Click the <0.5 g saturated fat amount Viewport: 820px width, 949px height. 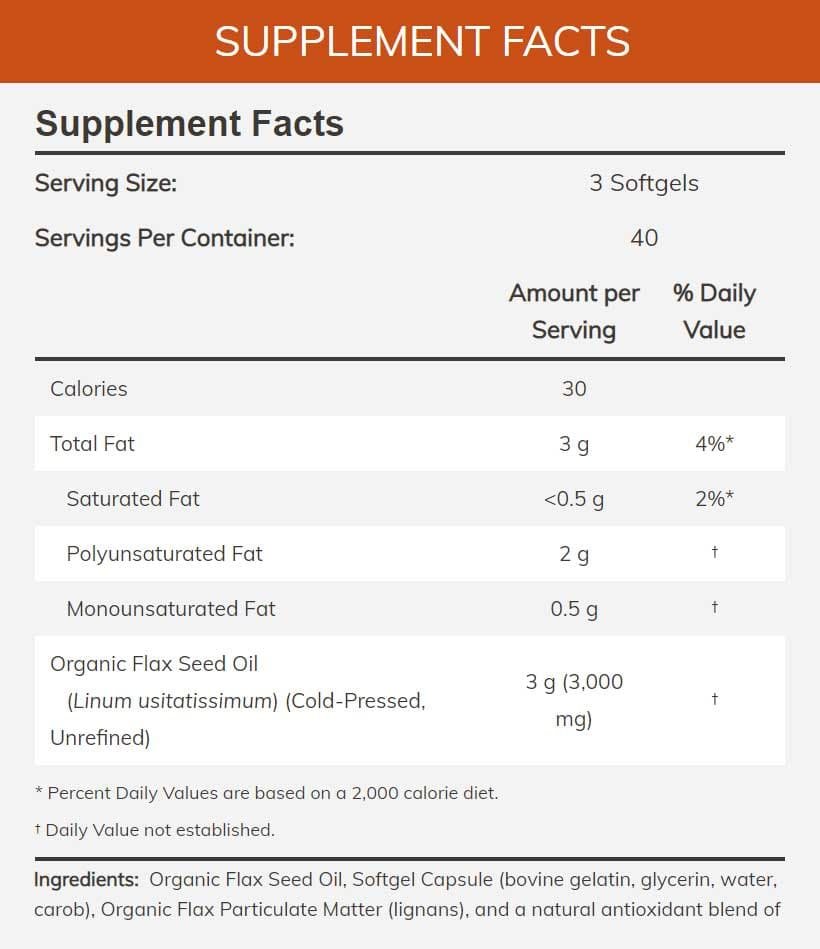pos(574,499)
